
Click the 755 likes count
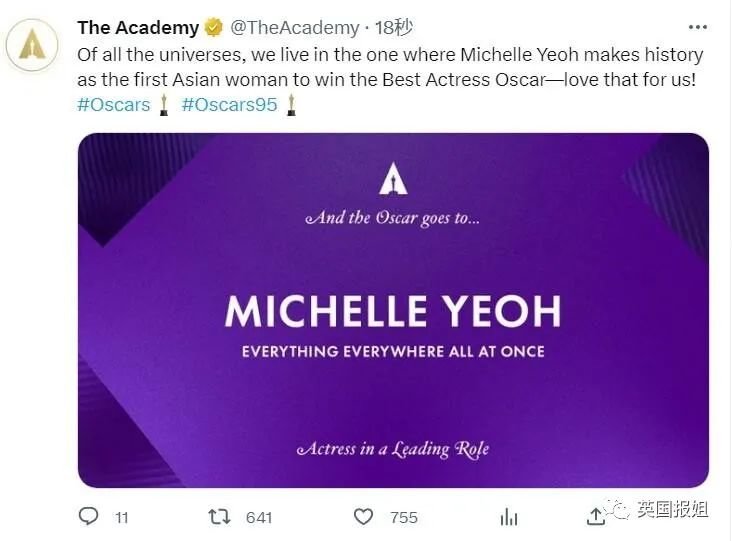click(404, 517)
